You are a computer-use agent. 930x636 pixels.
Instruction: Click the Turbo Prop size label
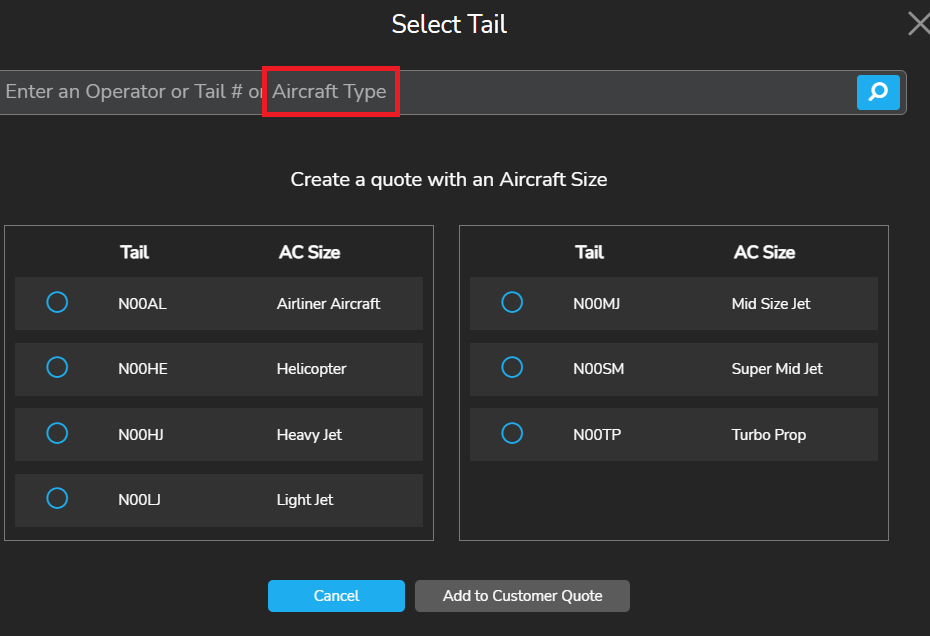768,435
